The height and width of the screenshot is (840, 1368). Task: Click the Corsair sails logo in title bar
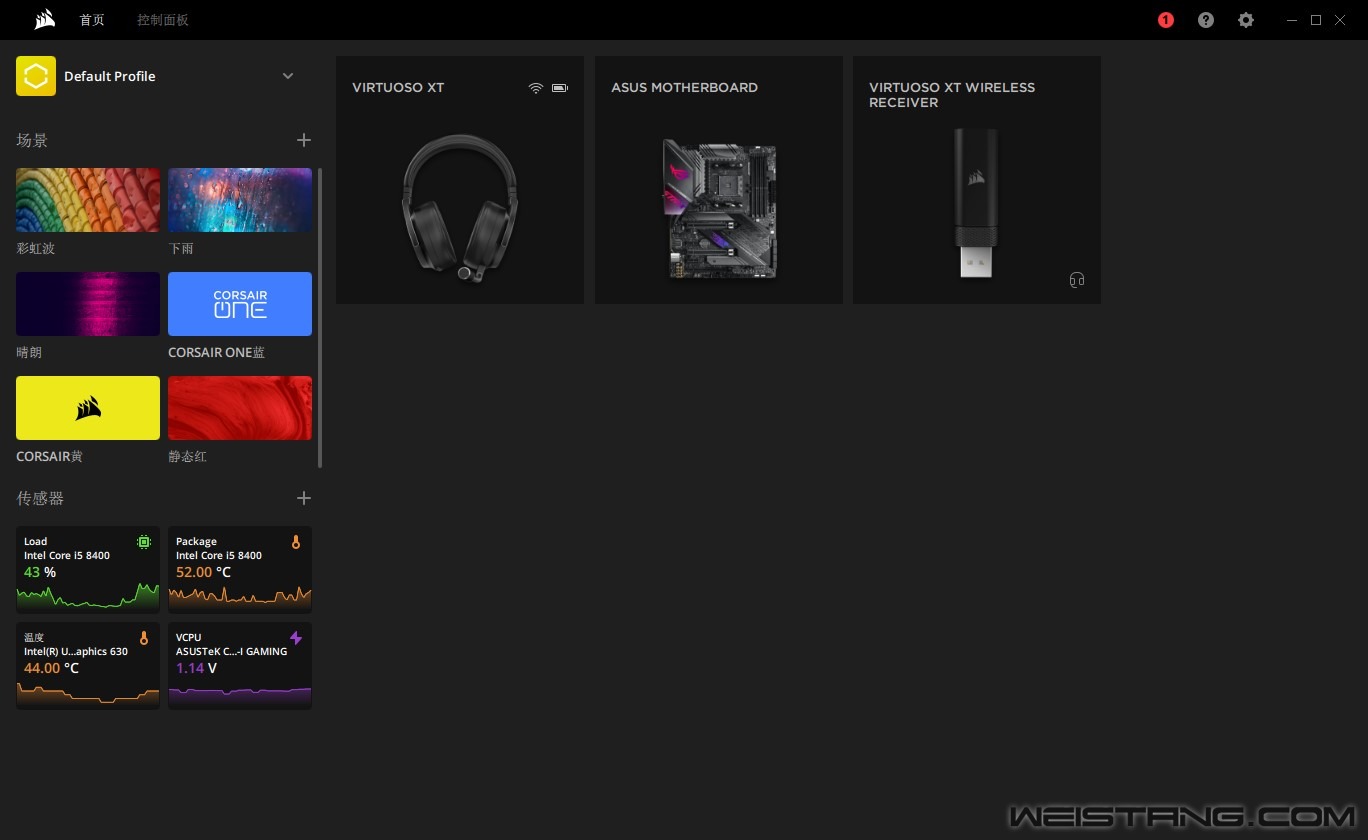(x=44, y=20)
